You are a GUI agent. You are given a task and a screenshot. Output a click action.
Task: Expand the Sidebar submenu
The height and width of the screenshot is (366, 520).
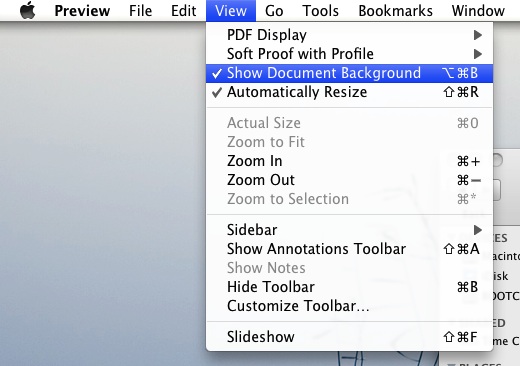(x=349, y=230)
